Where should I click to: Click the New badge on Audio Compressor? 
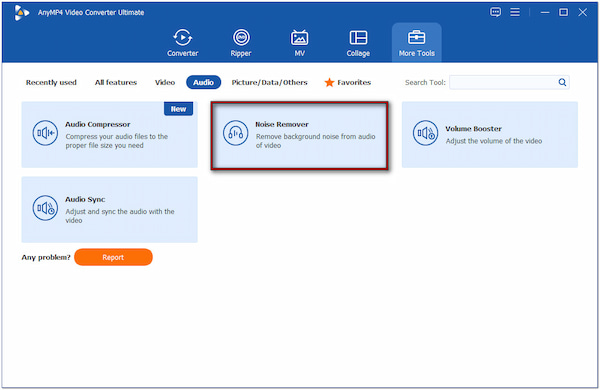[x=178, y=109]
